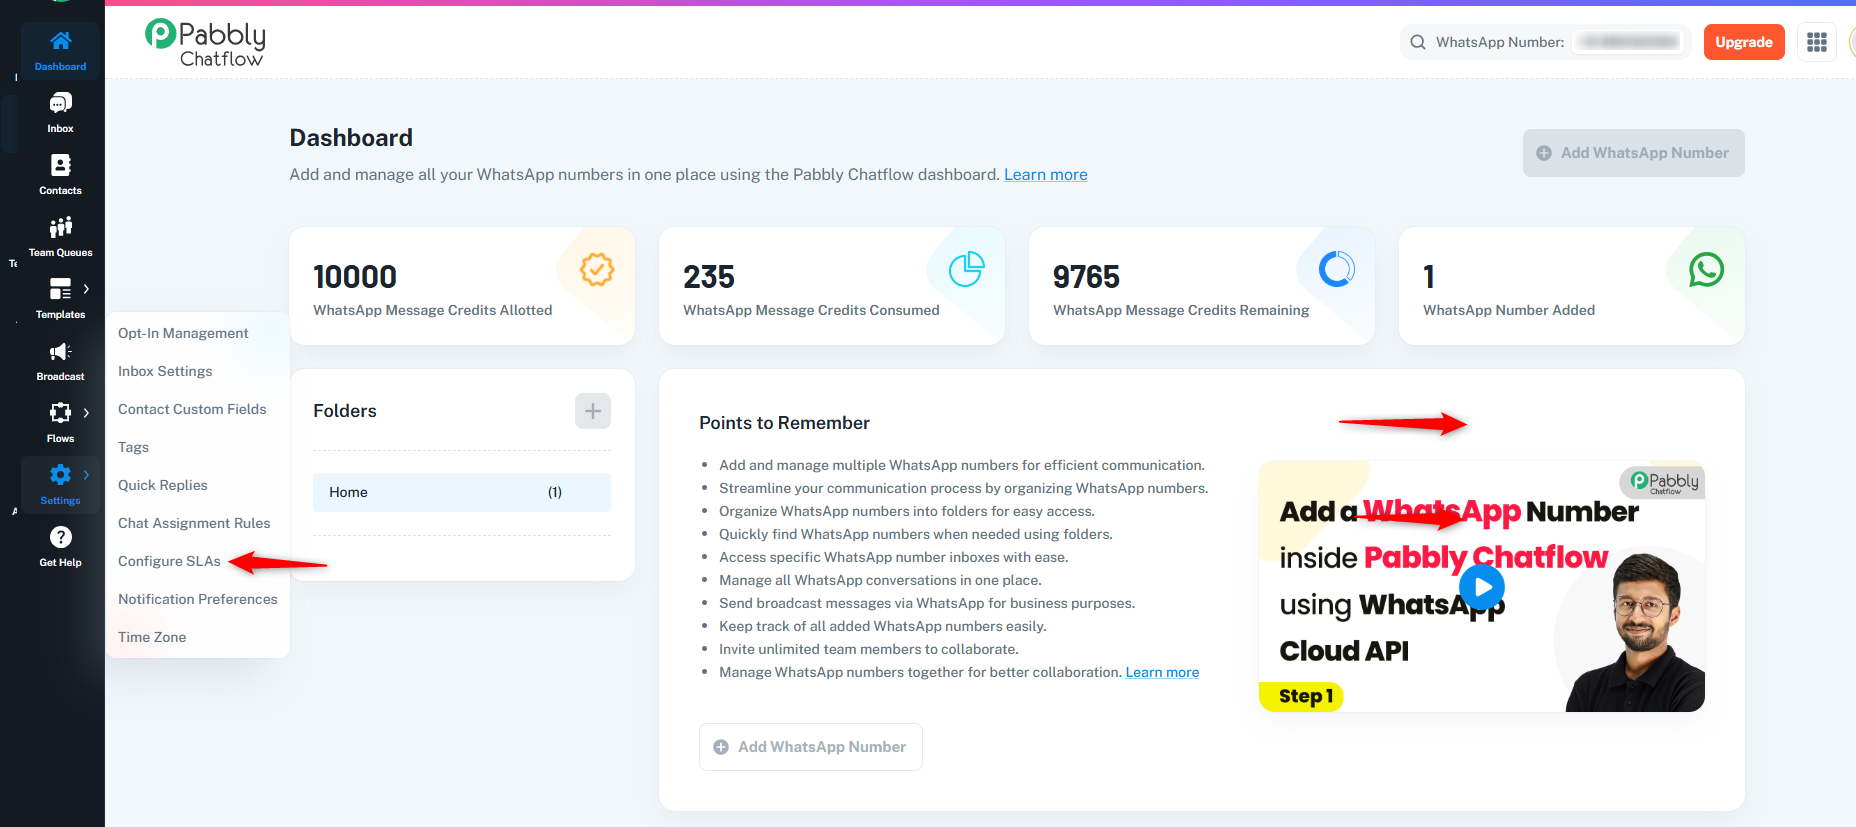Click 'Invite unlimited team members to collaborate.'
The image size is (1856, 827).
869,649
